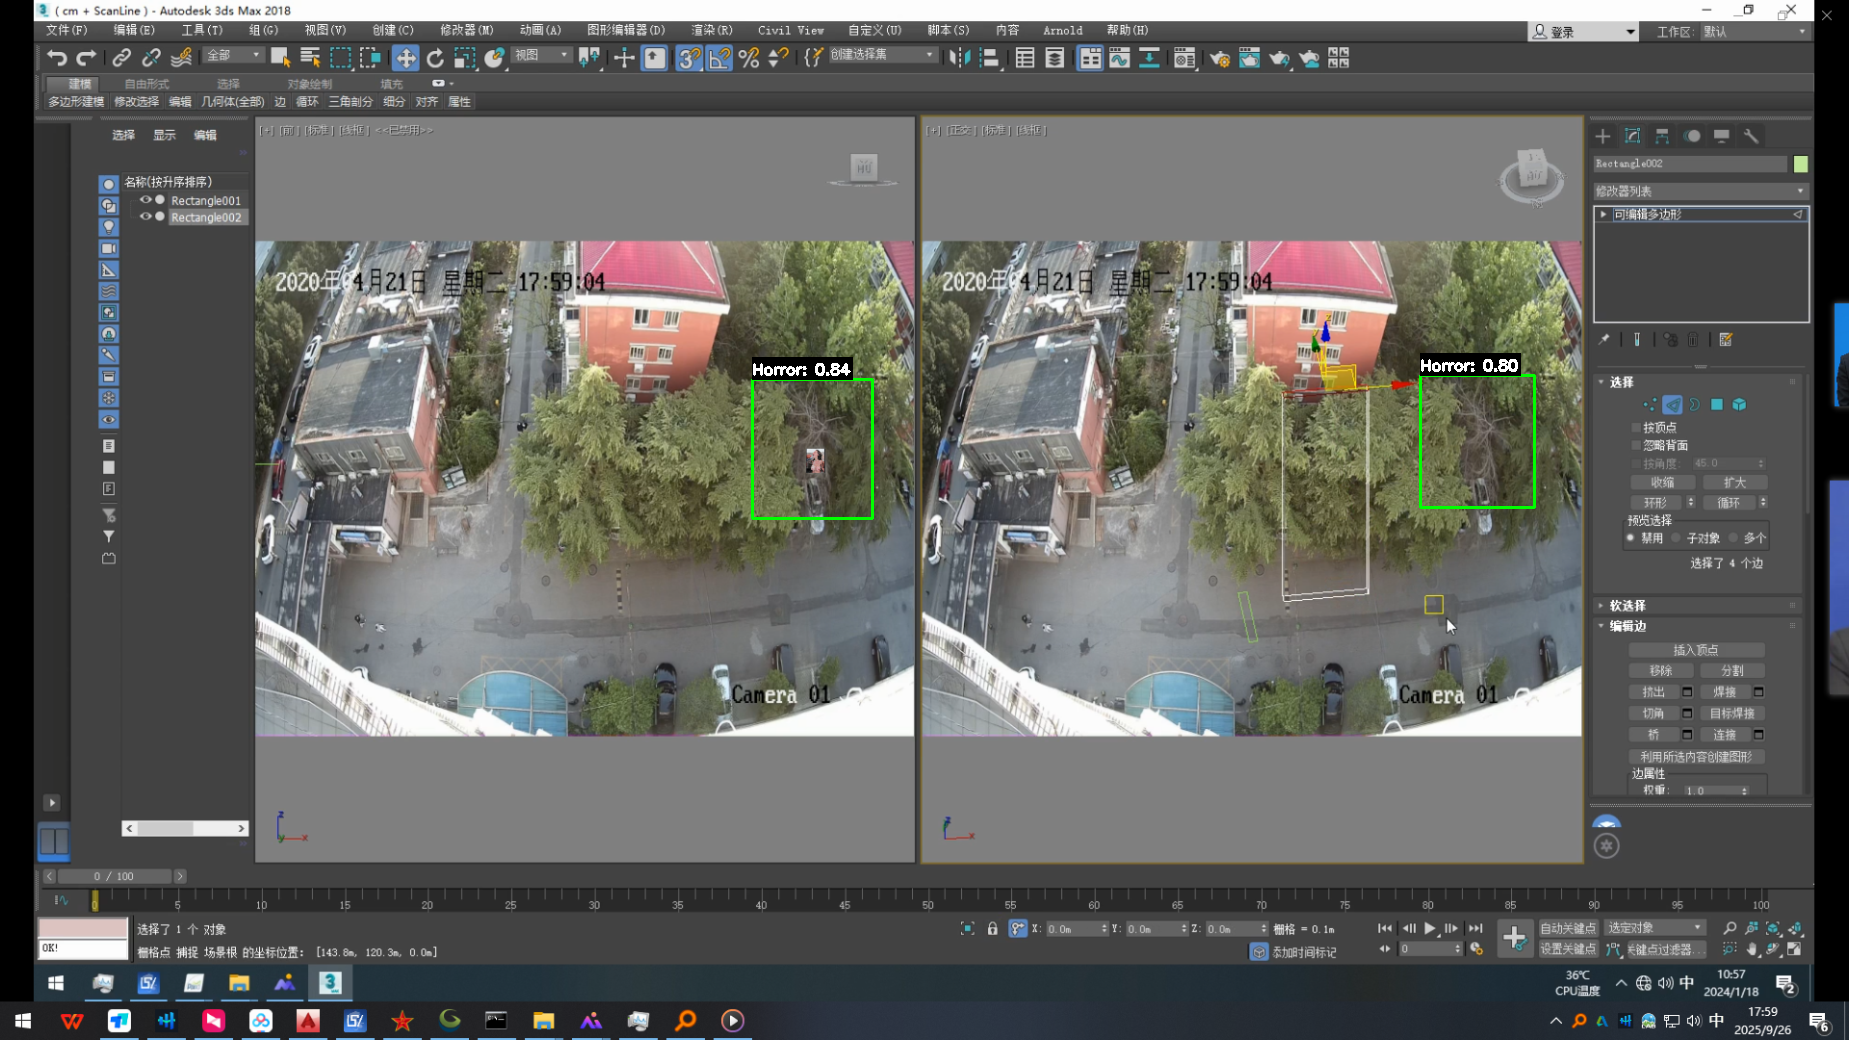
Task: Open the 渲染(R) menu
Action: pyautogui.click(x=711, y=31)
